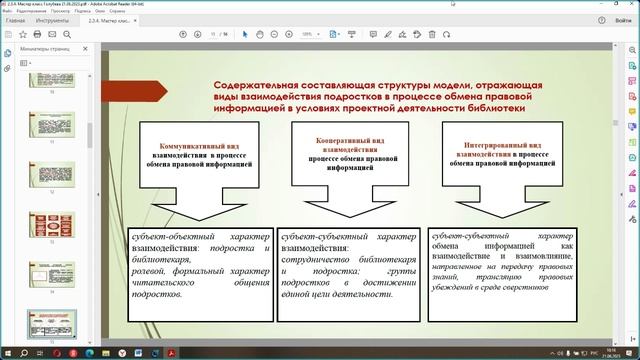Zoom out with the minus icon

[x=274, y=35]
